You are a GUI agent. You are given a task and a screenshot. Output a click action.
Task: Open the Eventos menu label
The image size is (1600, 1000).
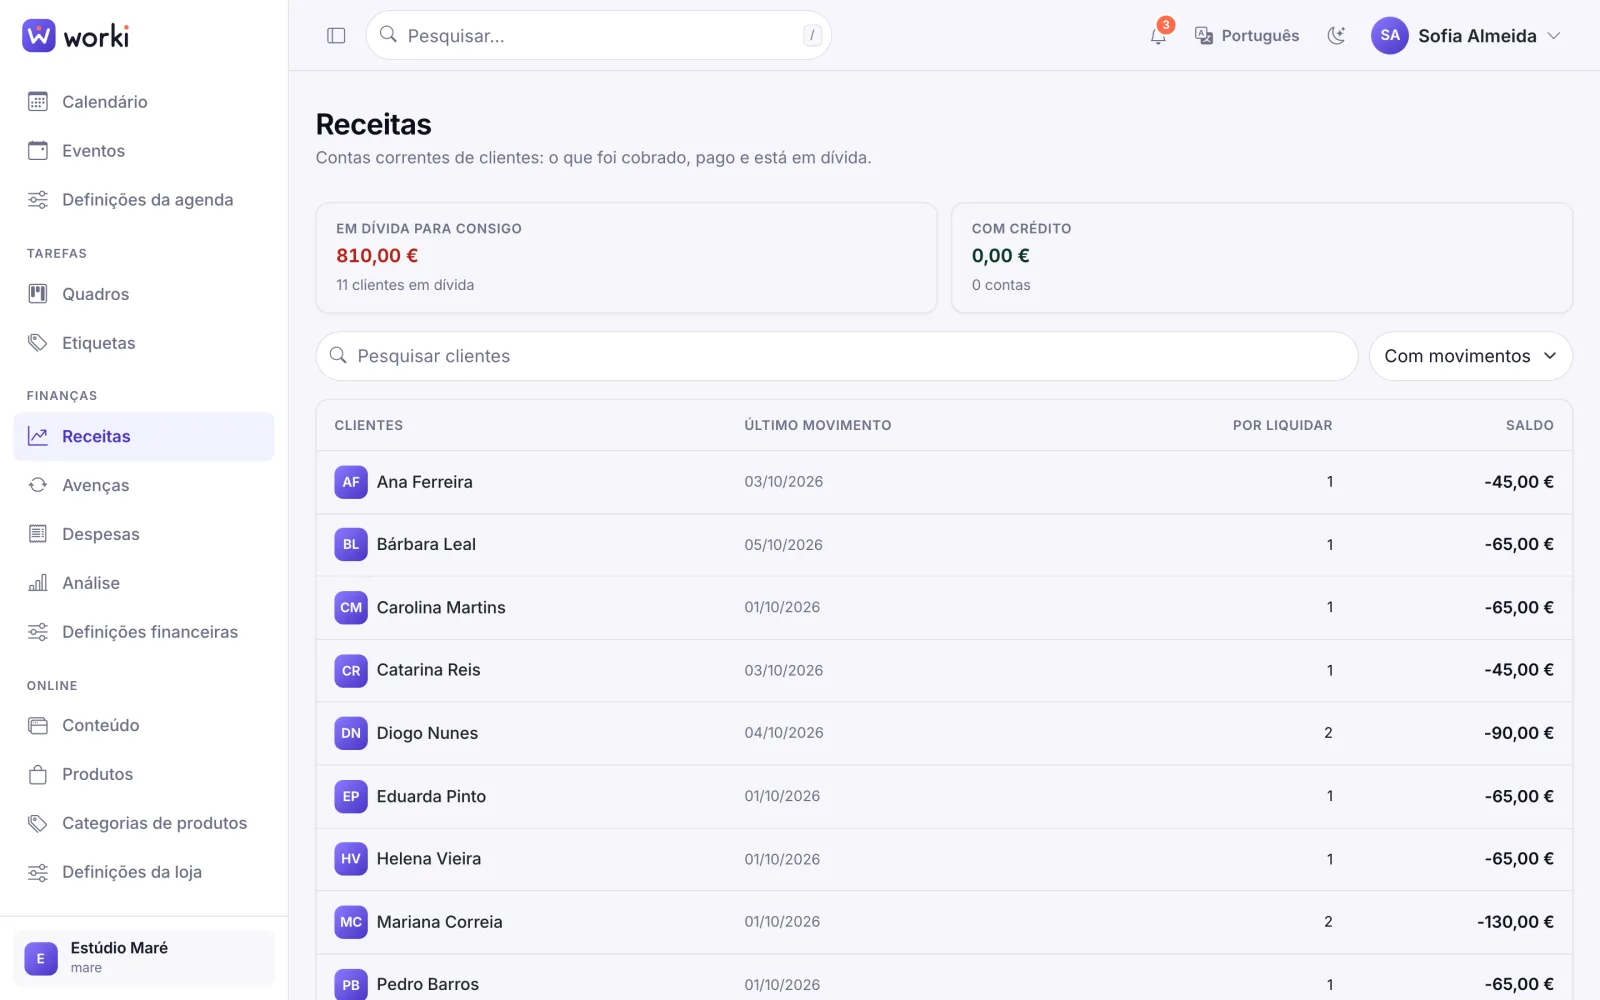tap(94, 151)
